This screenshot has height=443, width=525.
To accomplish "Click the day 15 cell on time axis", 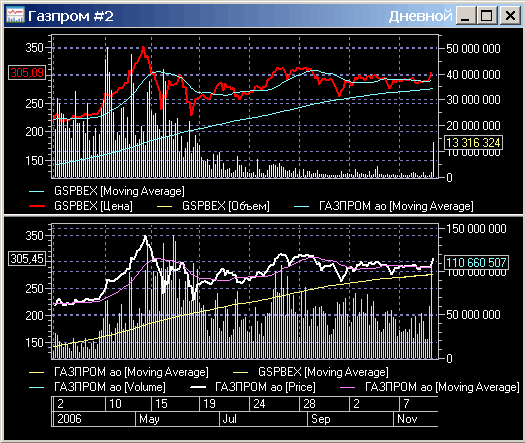I will click(x=175, y=404).
